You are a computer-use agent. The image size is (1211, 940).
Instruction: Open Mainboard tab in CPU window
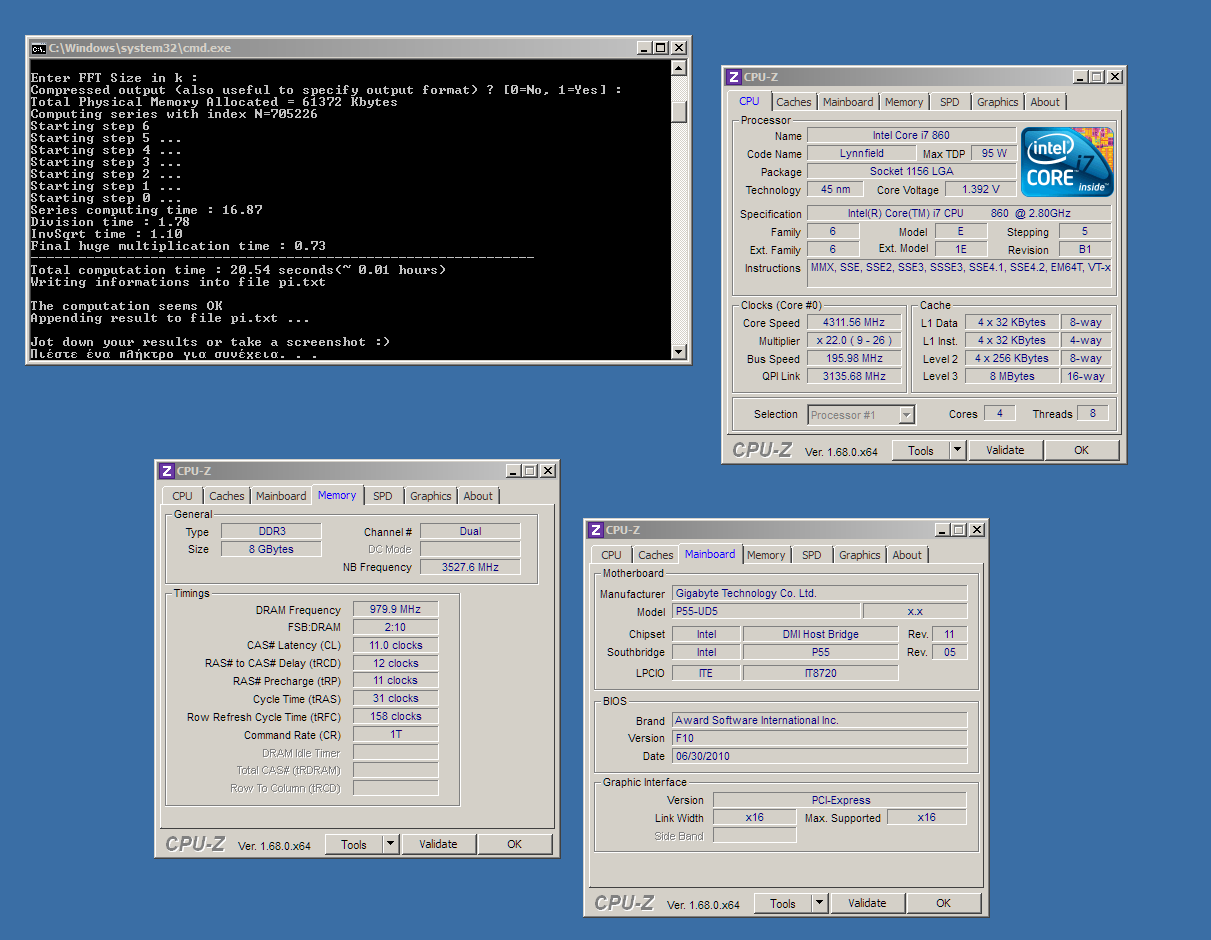[848, 102]
